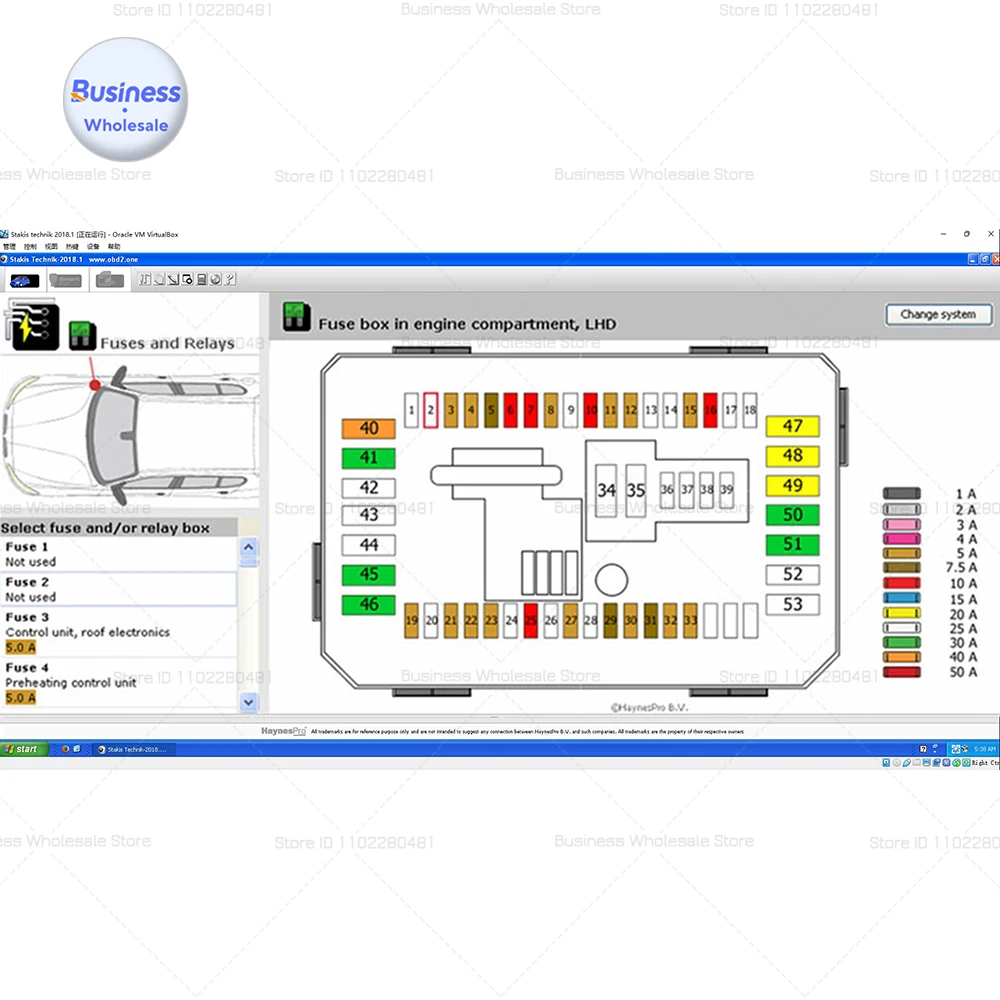Click green fuse 41 in the diagram

pyautogui.click(x=369, y=459)
